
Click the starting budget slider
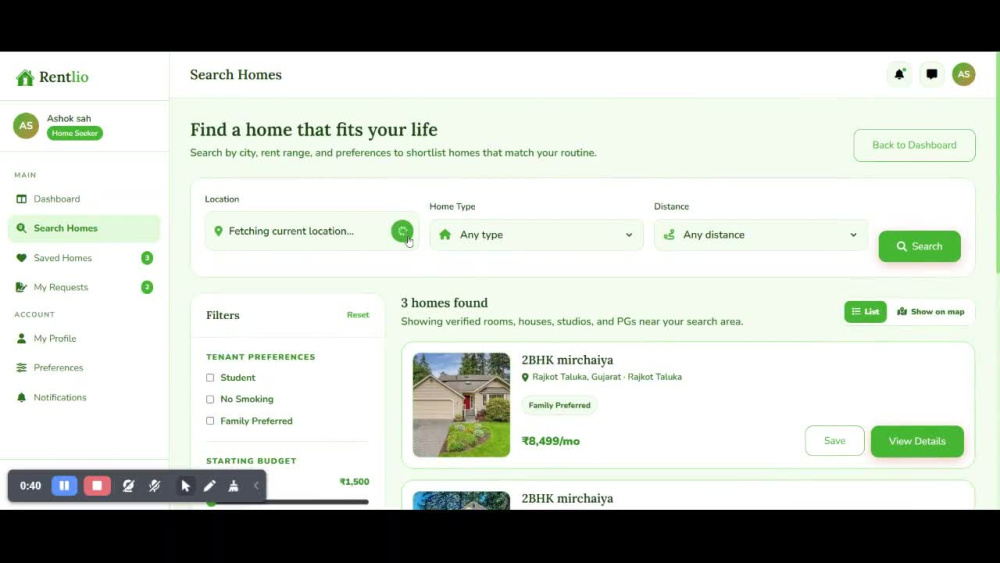pyautogui.click(x=288, y=502)
